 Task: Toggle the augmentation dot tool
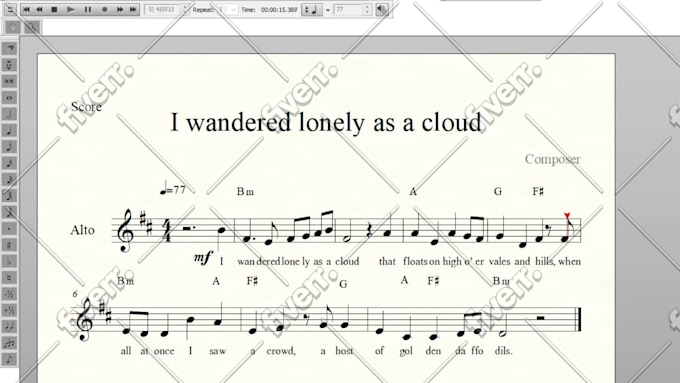10,229
